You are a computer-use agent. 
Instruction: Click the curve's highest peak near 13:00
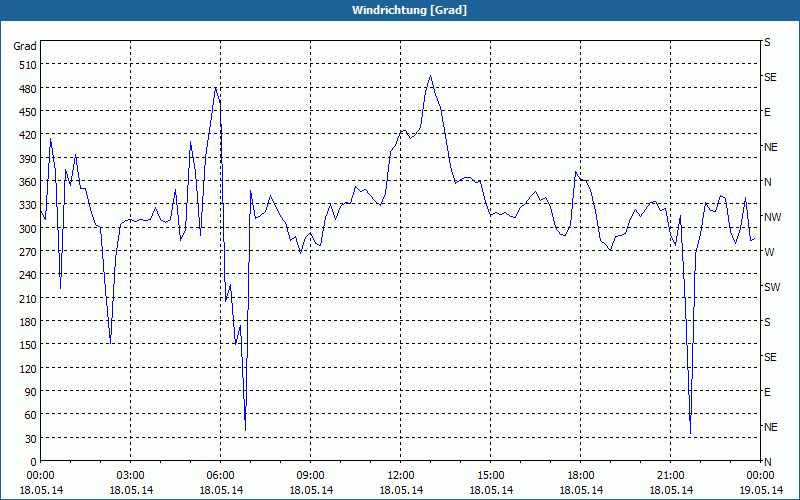[431, 76]
